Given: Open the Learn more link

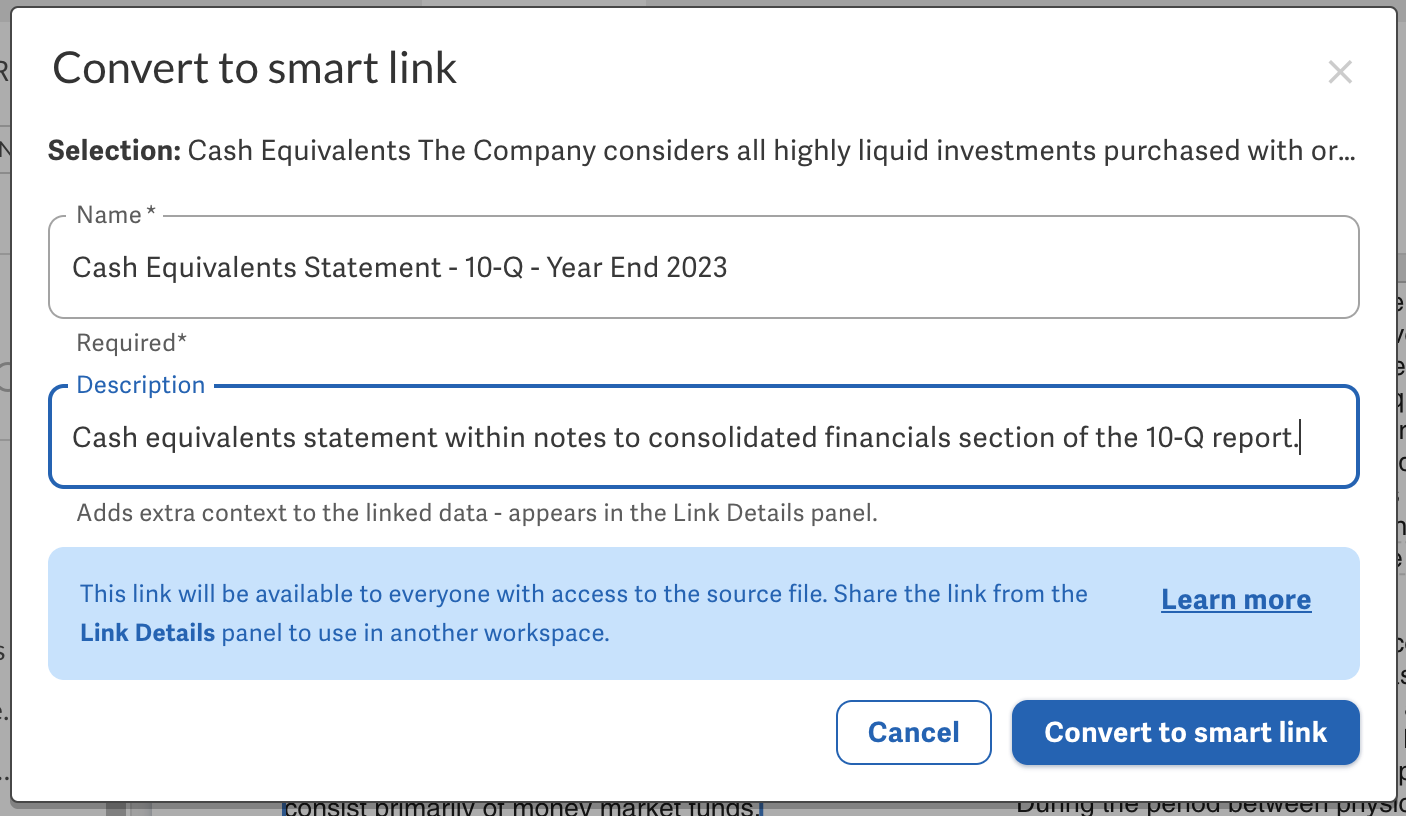Looking at the screenshot, I should [1235, 599].
